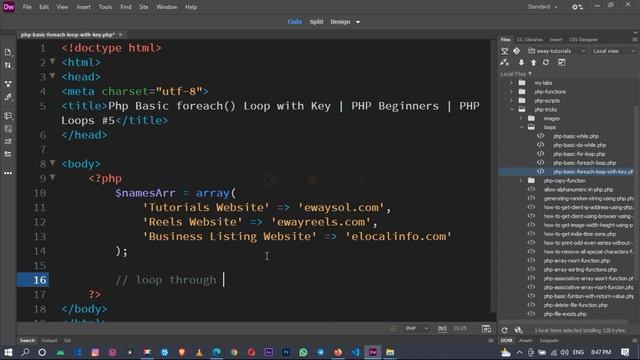Screen dimensions: 640x360
Task: Click the Format Source Code icon in the left toolbar
Action: point(8,97)
